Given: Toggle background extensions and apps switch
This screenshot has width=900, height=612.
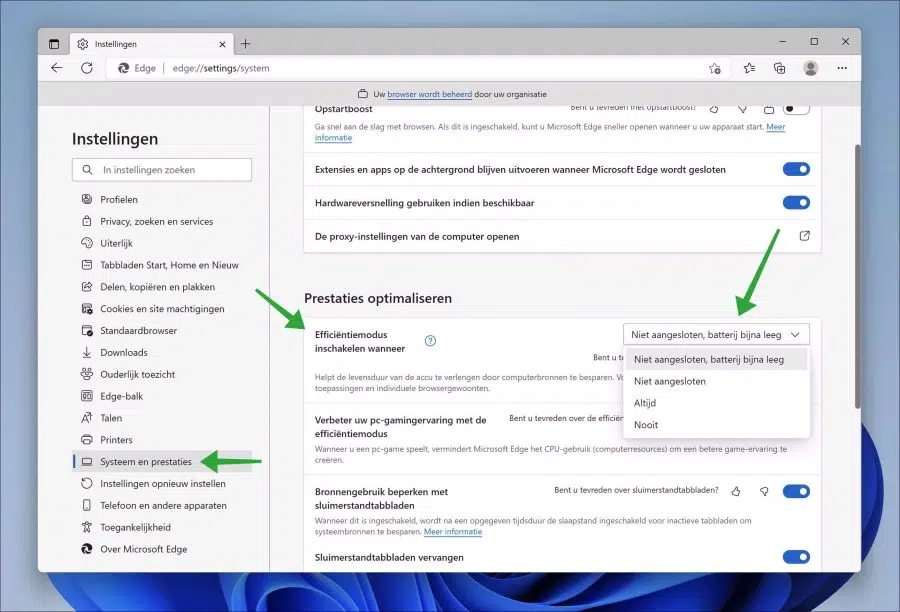Looking at the screenshot, I should tap(796, 169).
